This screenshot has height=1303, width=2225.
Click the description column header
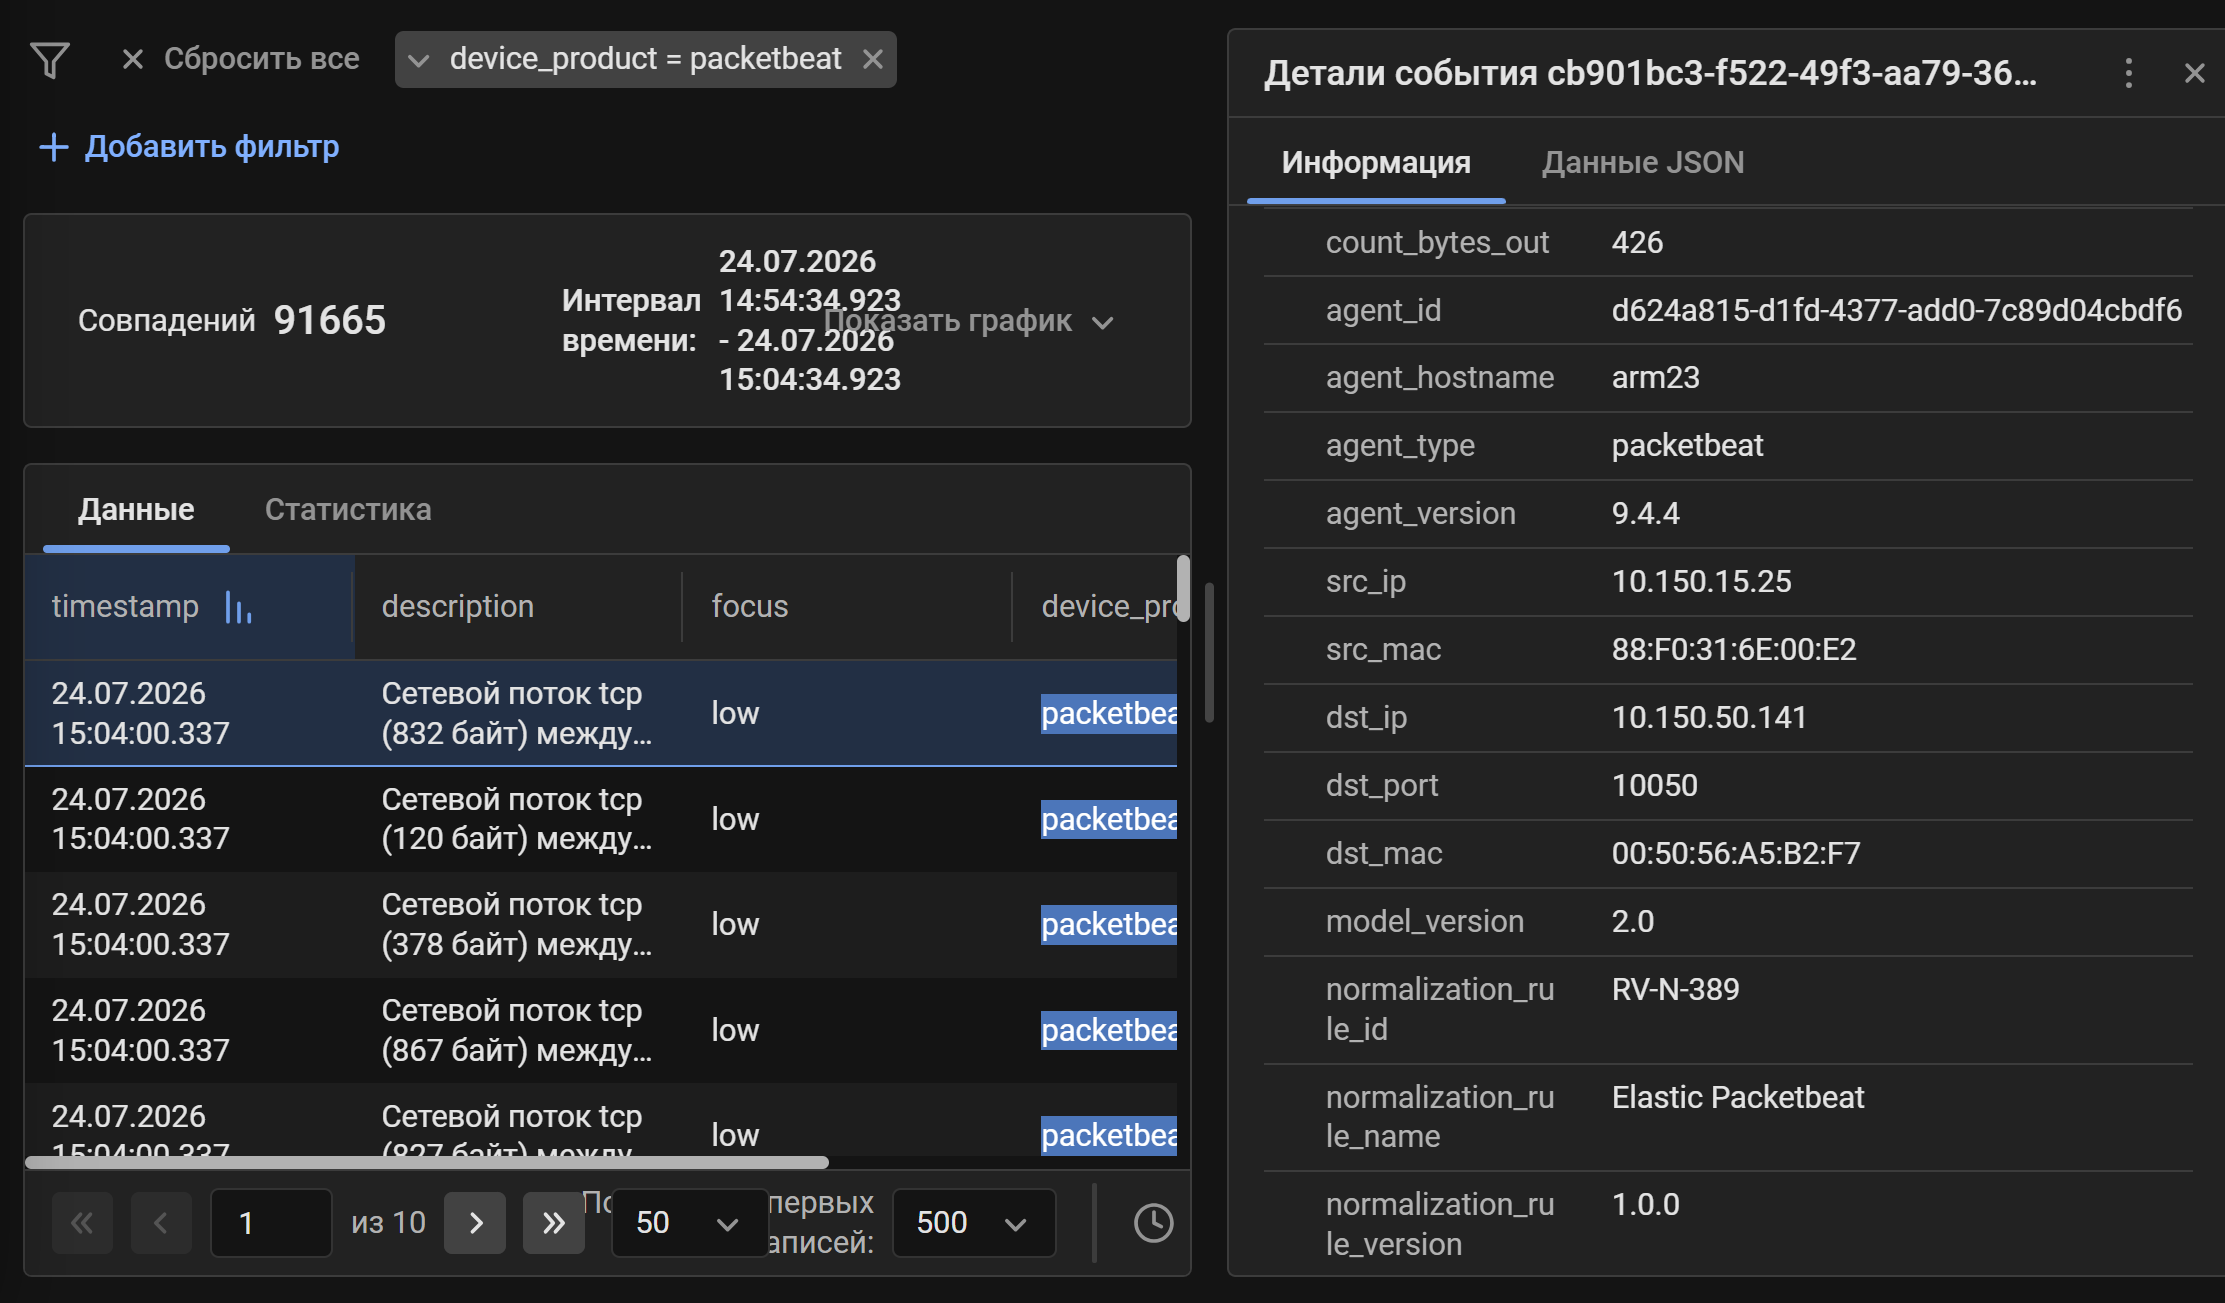point(458,606)
